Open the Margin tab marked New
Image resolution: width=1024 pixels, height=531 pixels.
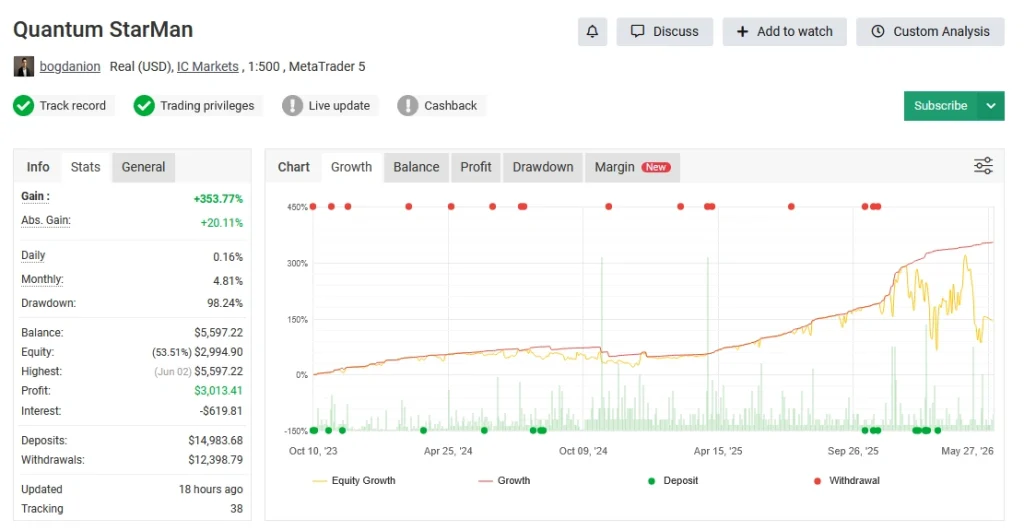632,167
